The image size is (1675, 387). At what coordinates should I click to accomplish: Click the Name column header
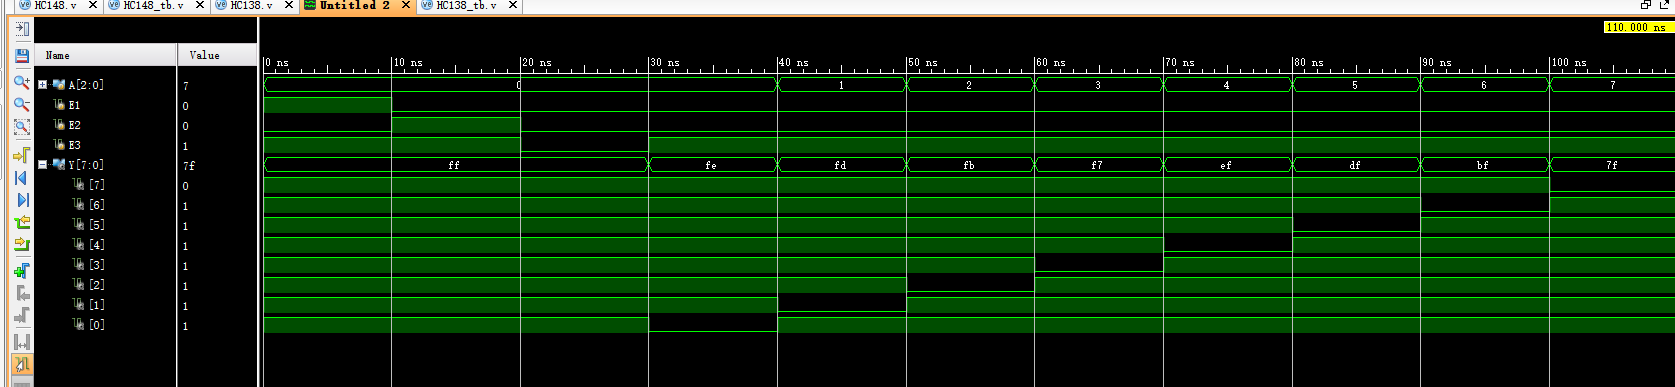point(106,55)
